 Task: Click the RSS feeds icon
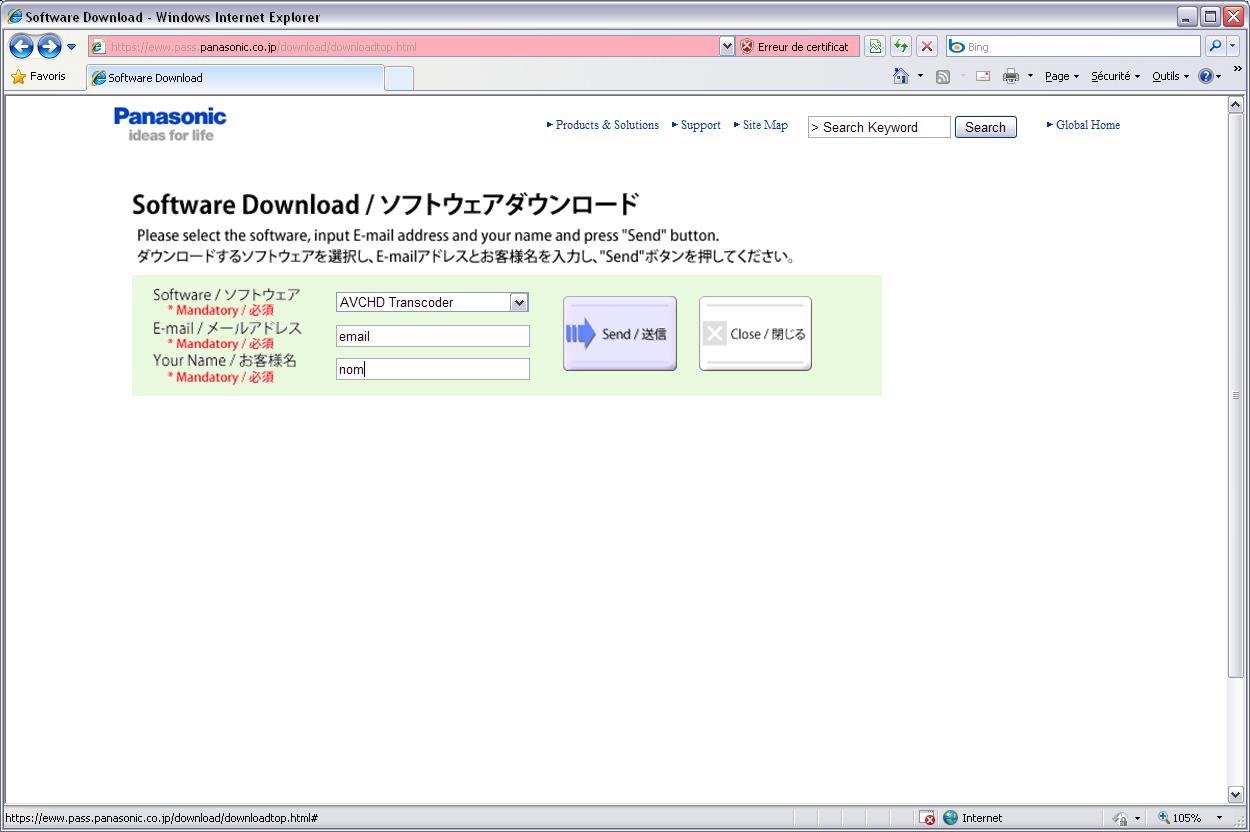pyautogui.click(x=943, y=76)
